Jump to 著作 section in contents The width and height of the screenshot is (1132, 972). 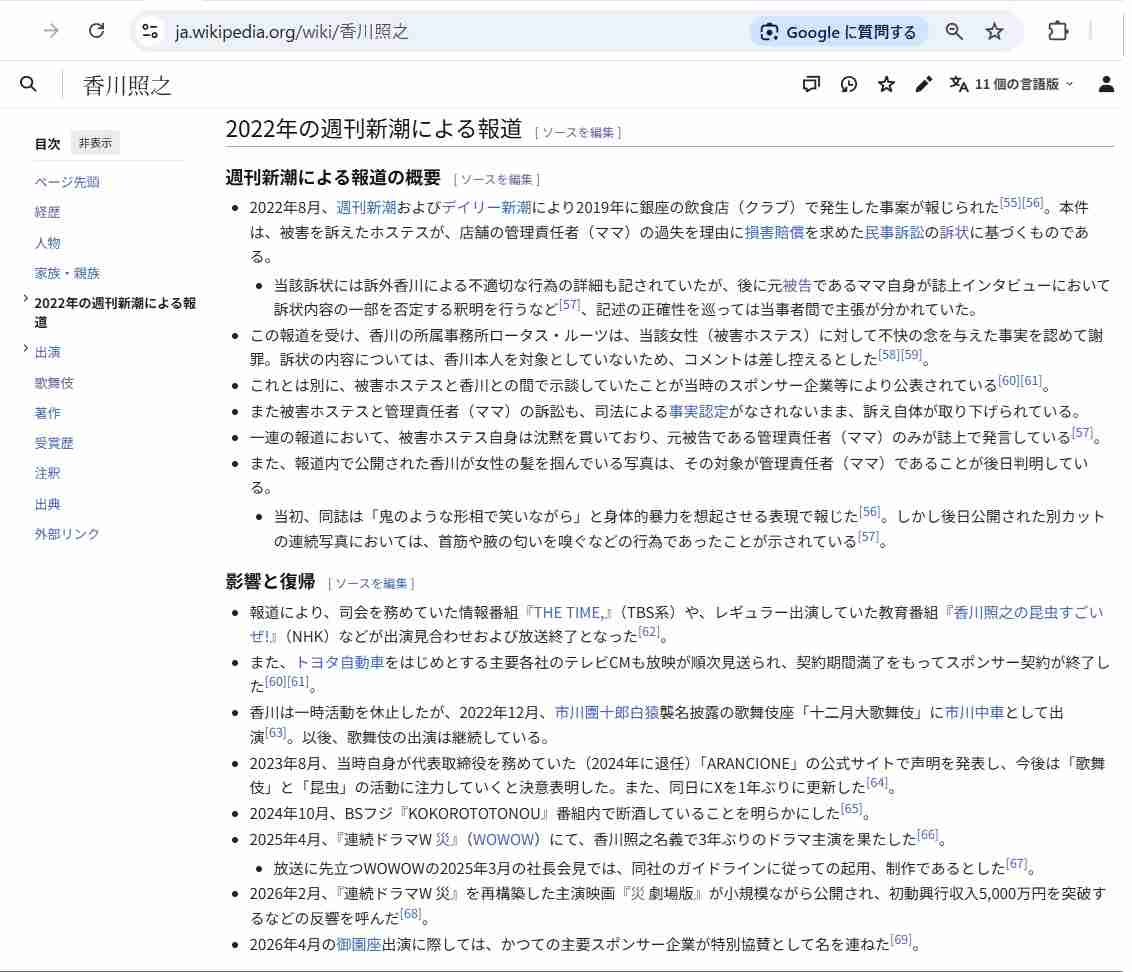pos(48,413)
